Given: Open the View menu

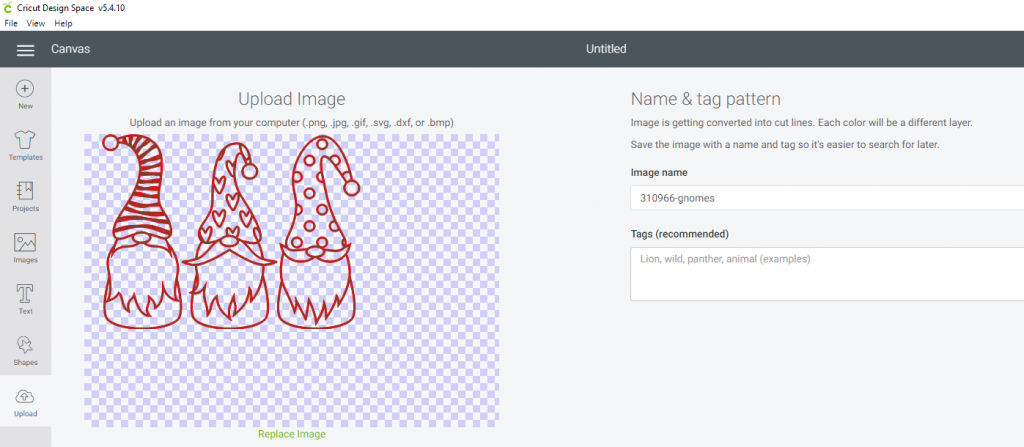Looking at the screenshot, I should tap(36, 24).
